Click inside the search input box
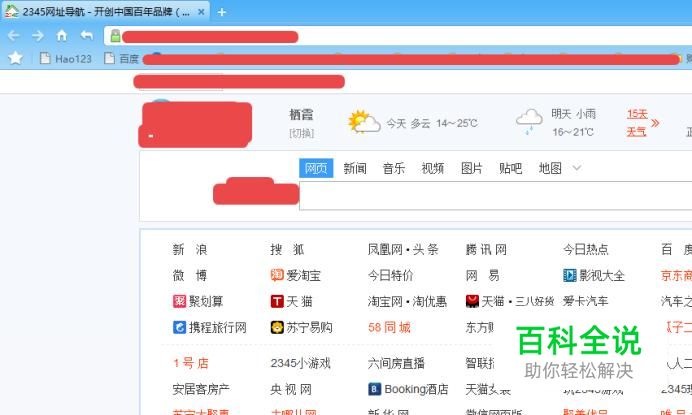The height and width of the screenshot is (415, 692). (x=495, y=196)
